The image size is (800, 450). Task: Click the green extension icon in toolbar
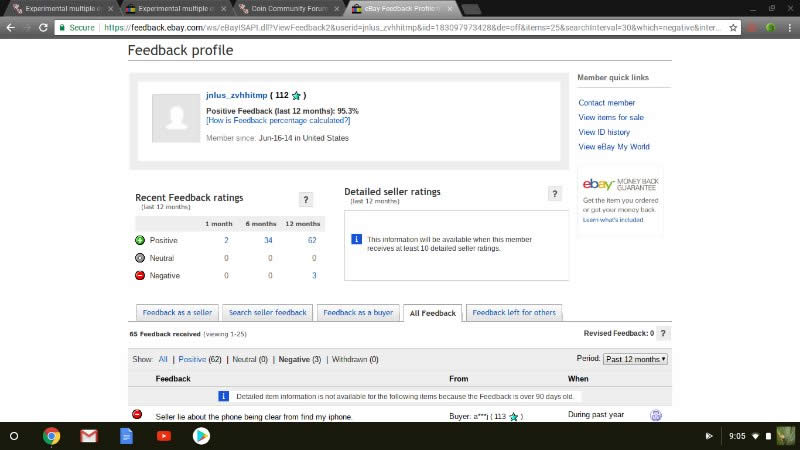770,28
